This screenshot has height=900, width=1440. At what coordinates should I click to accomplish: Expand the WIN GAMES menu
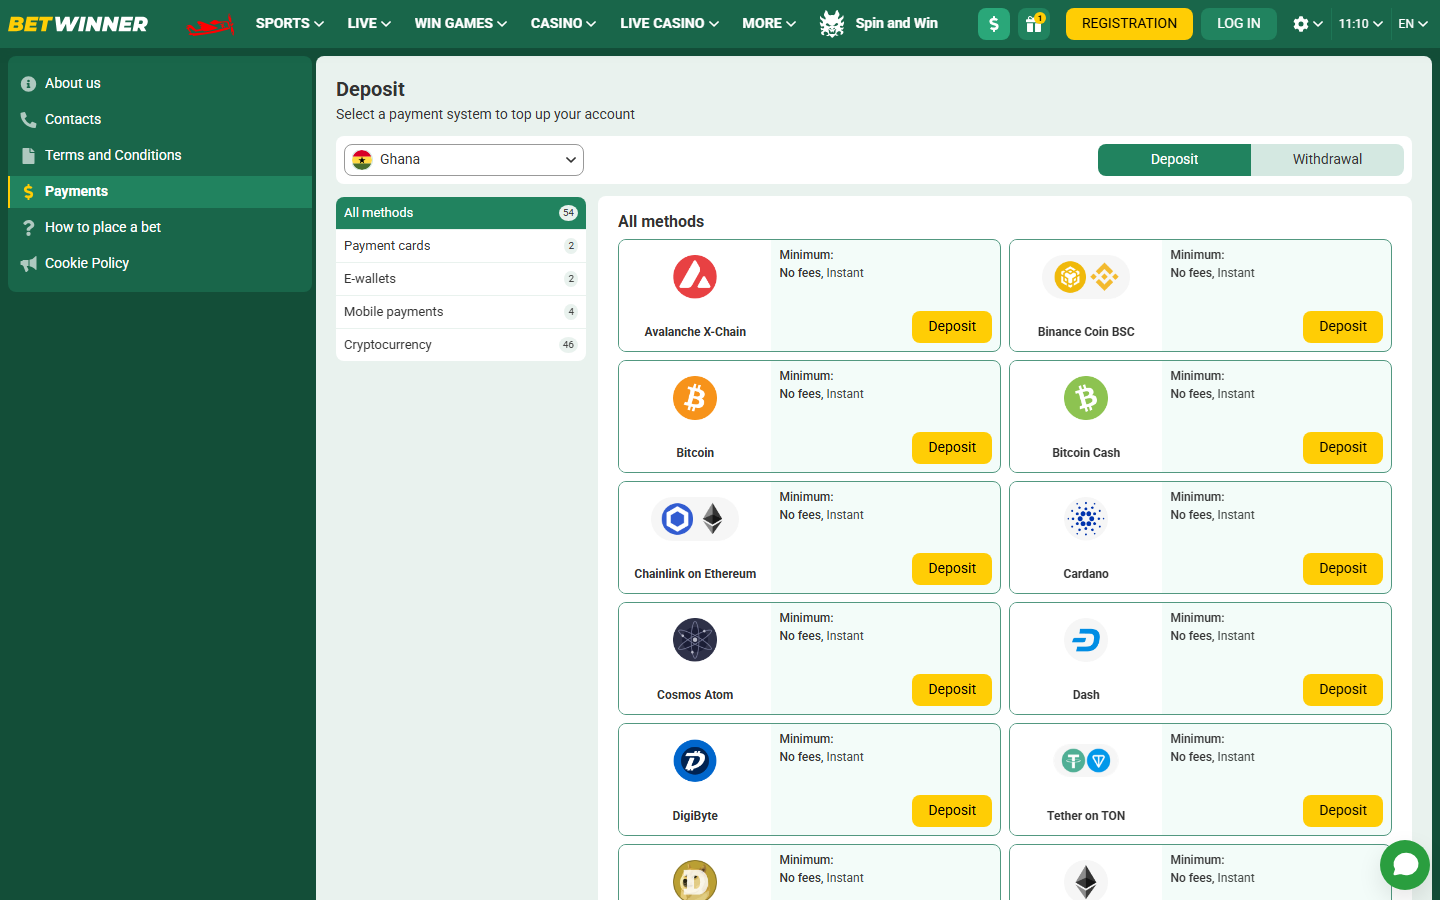click(460, 23)
